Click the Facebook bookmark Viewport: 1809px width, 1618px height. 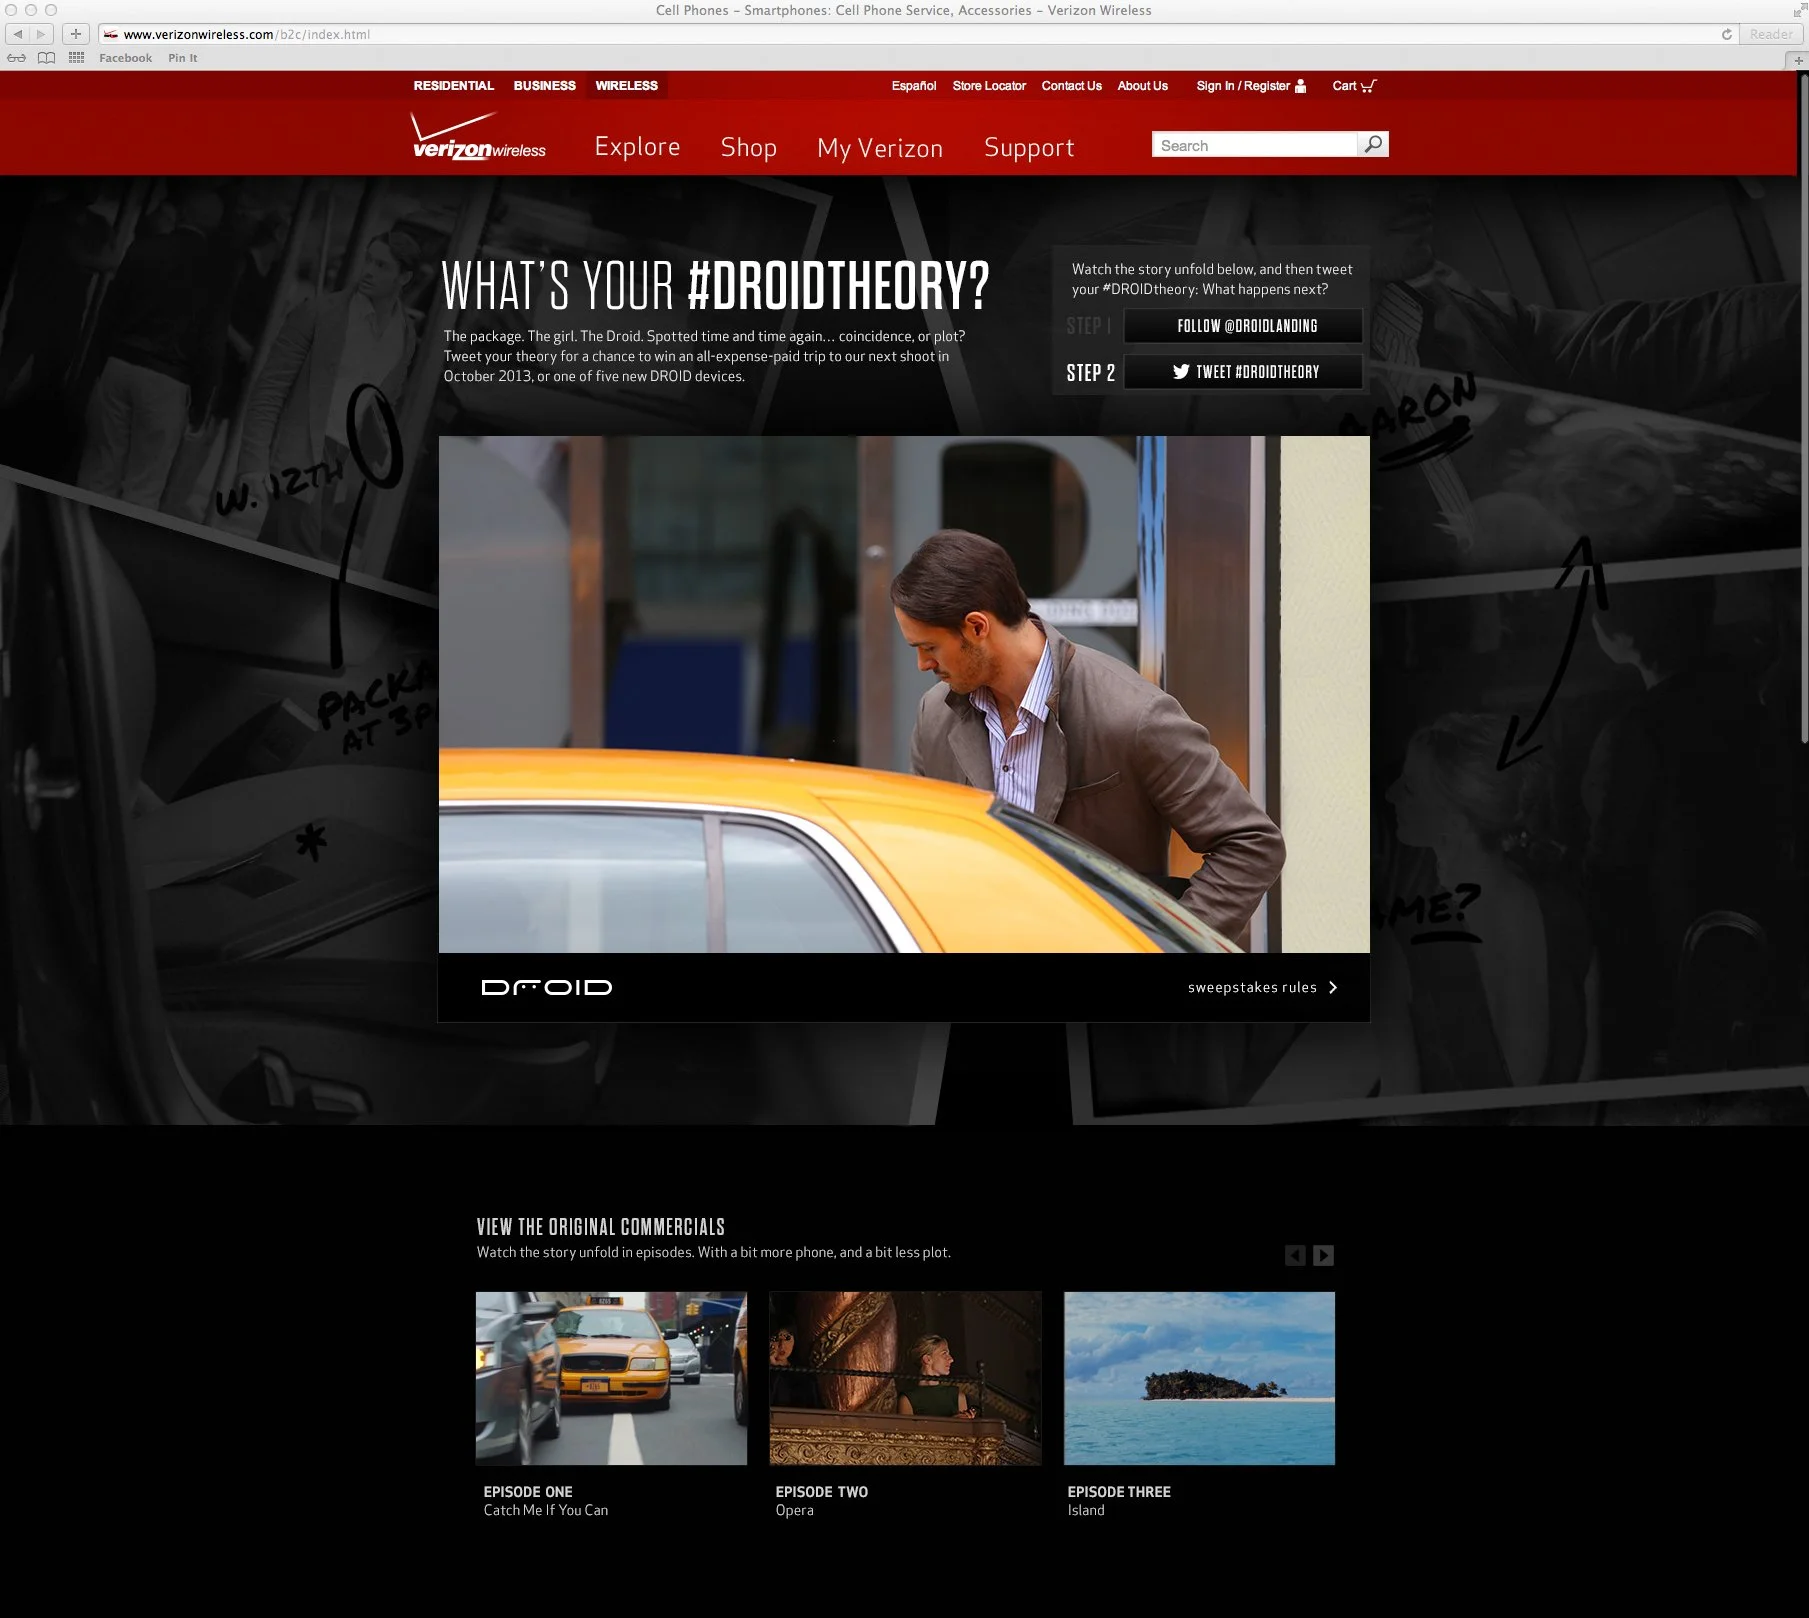(125, 58)
